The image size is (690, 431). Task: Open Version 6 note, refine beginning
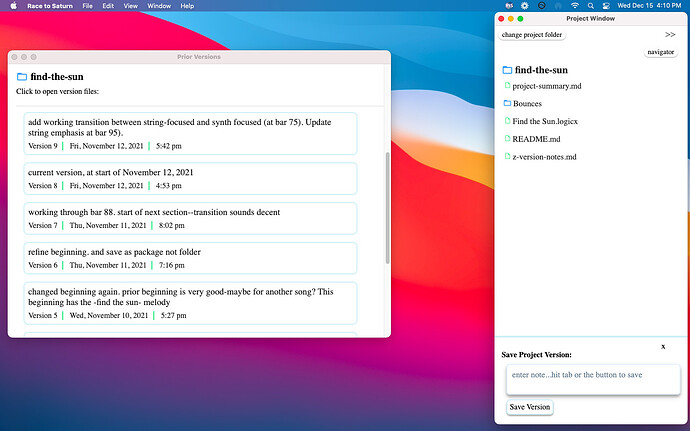pyautogui.click(x=114, y=252)
